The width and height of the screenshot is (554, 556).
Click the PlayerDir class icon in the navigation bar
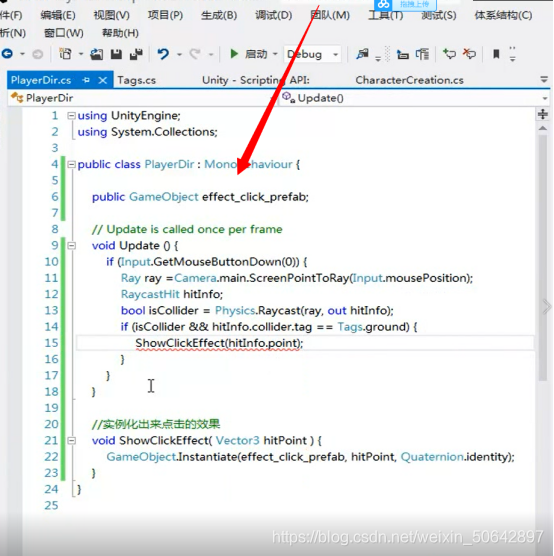click(x=17, y=98)
